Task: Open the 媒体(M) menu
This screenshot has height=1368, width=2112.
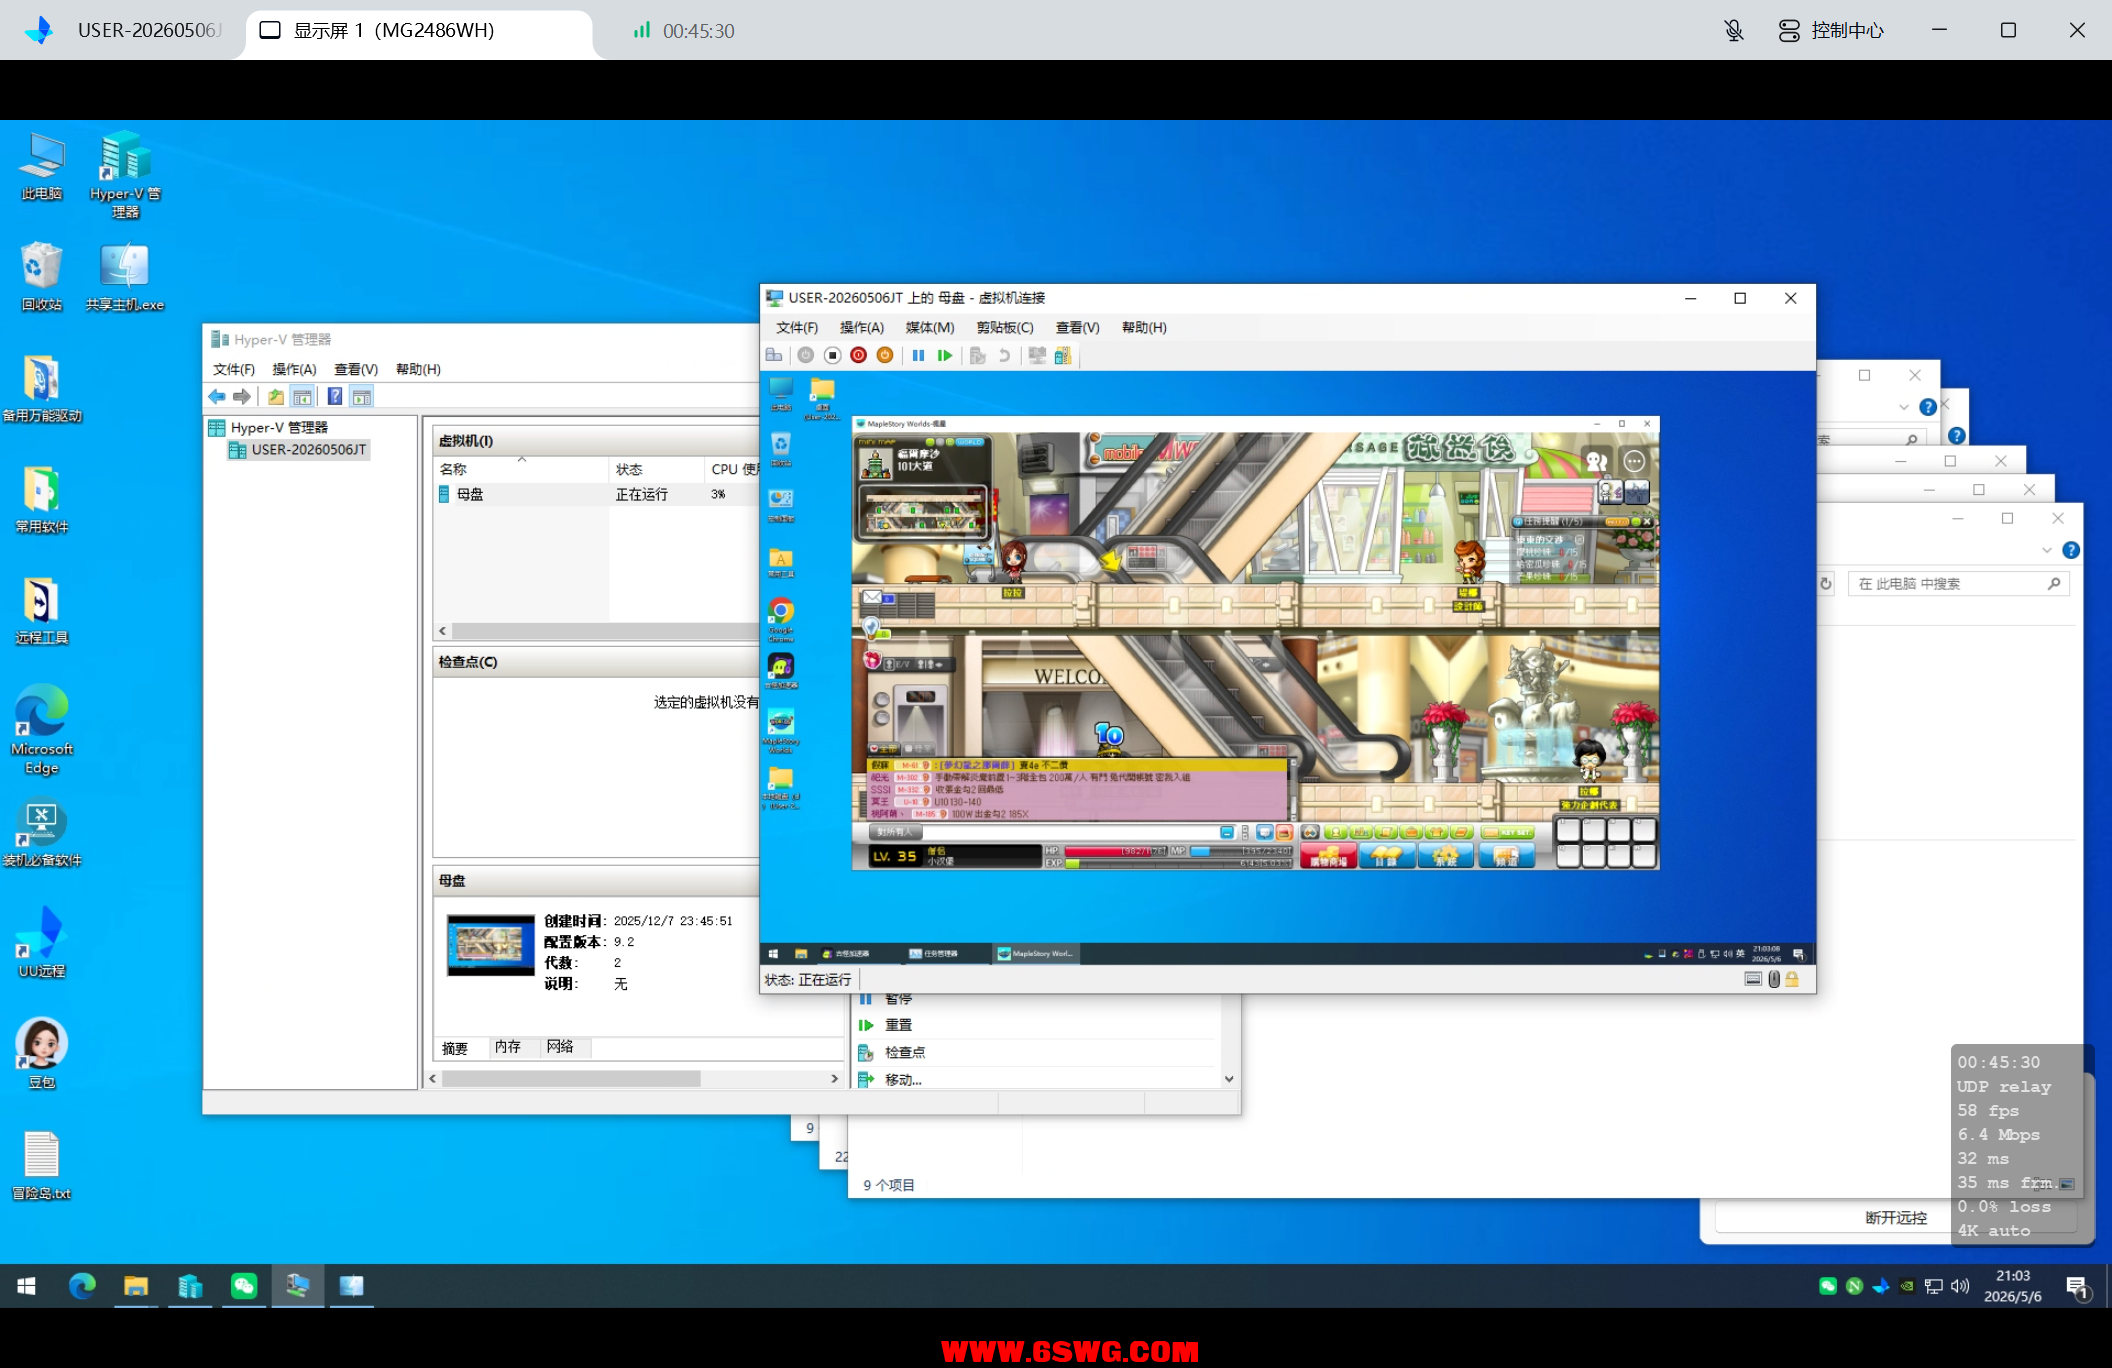Action: point(930,327)
